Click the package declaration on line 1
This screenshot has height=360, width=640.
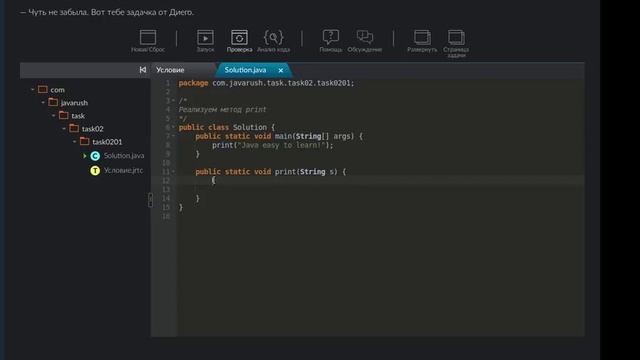point(267,83)
